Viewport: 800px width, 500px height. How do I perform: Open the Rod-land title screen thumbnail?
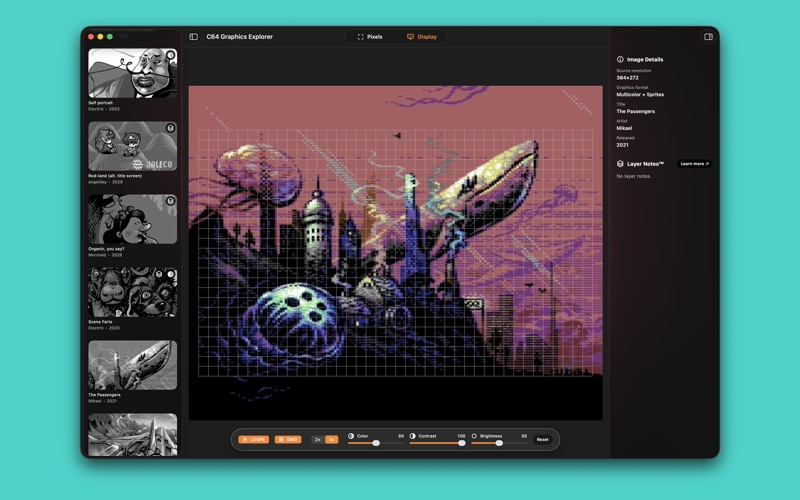[133, 146]
